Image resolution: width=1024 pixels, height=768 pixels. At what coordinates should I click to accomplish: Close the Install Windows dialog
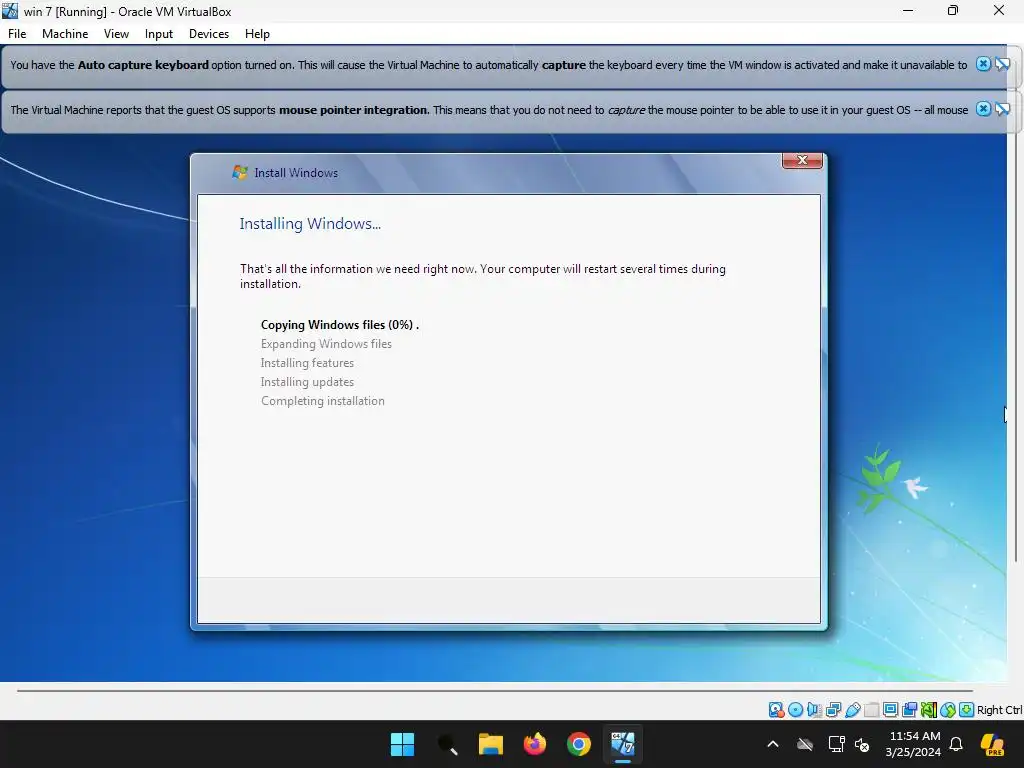click(802, 161)
